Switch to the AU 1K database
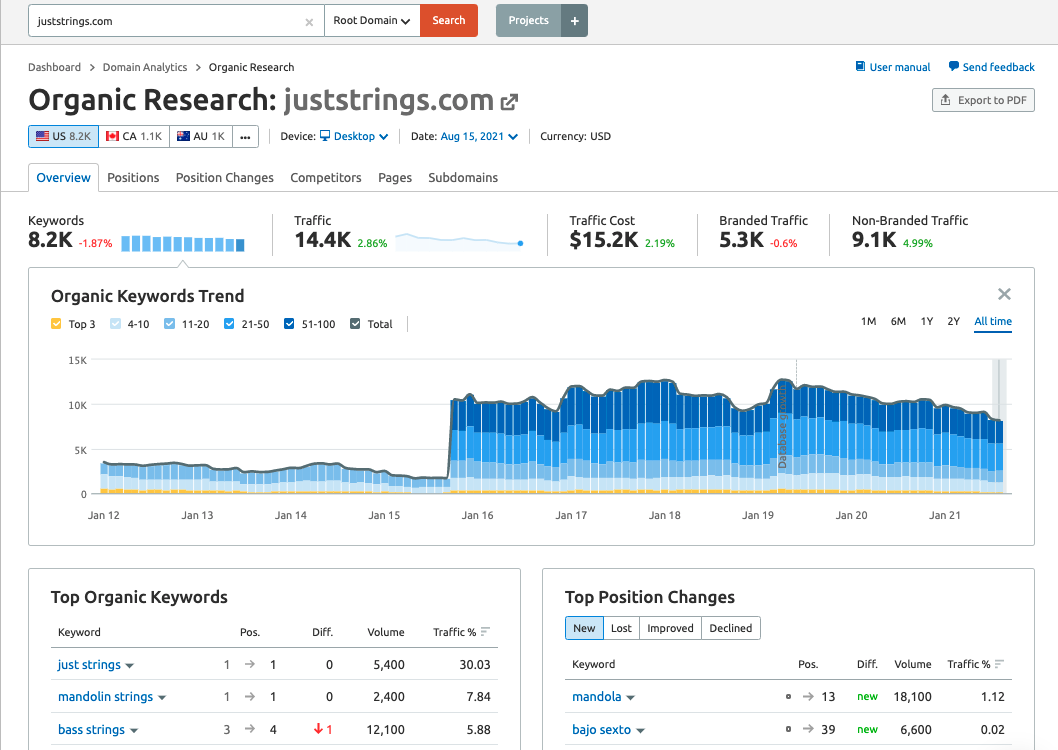 click(201, 136)
